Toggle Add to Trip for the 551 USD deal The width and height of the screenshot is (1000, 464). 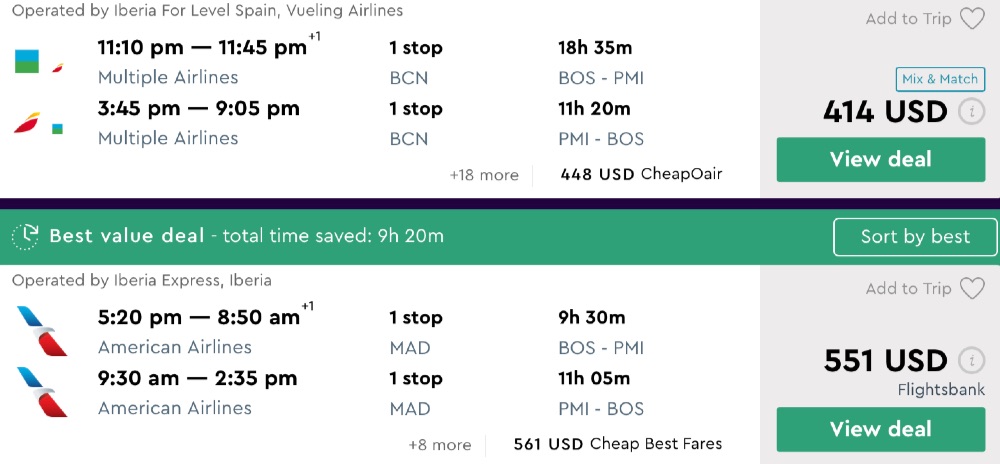click(x=908, y=289)
